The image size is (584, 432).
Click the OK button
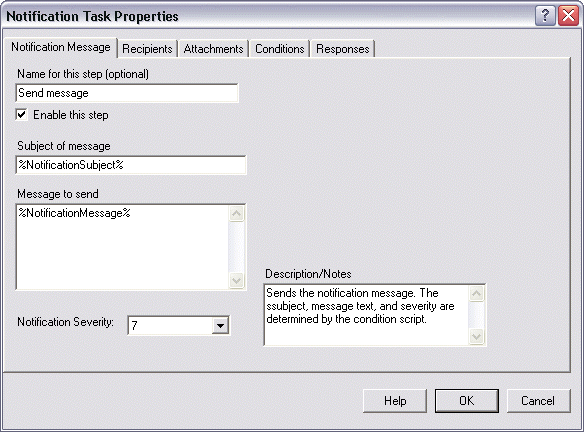[466, 401]
